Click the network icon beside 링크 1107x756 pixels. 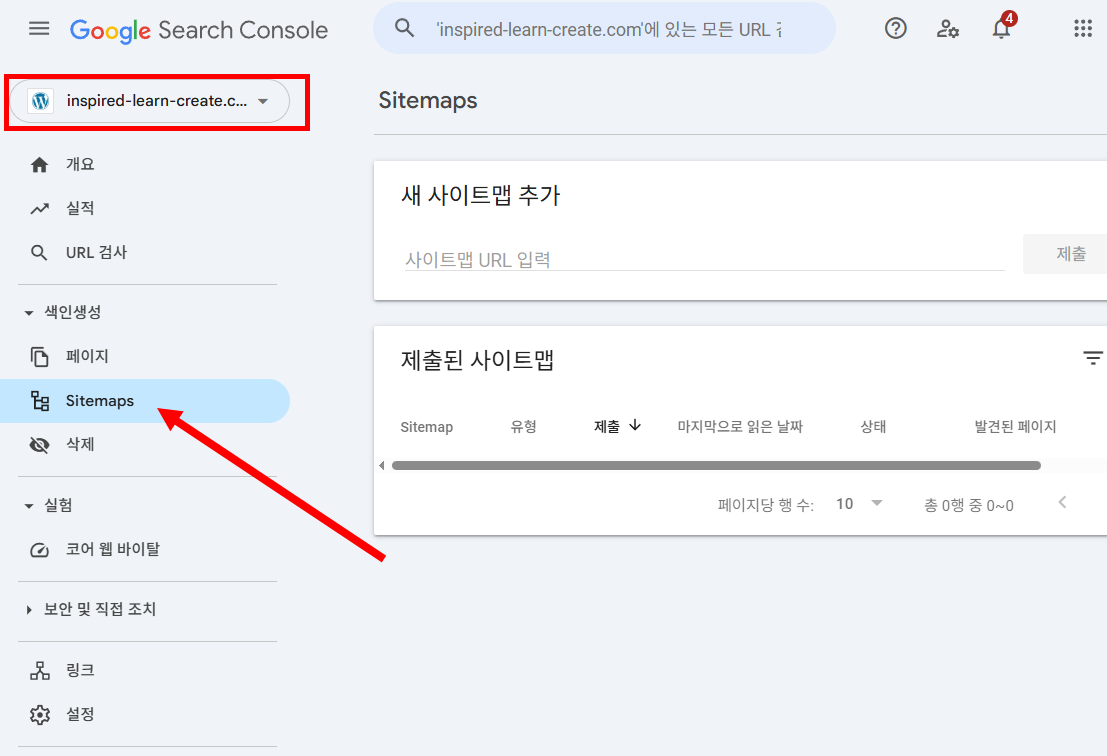point(40,671)
